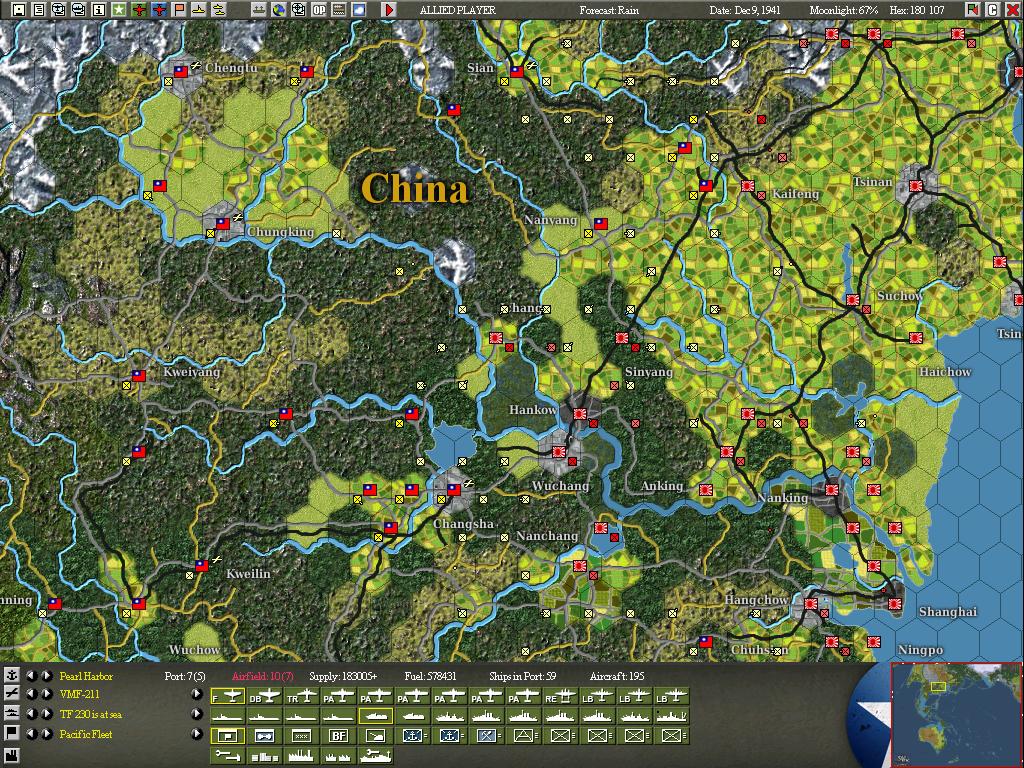
Task: Click the orange flag toolbar icon
Action: [179, 10]
